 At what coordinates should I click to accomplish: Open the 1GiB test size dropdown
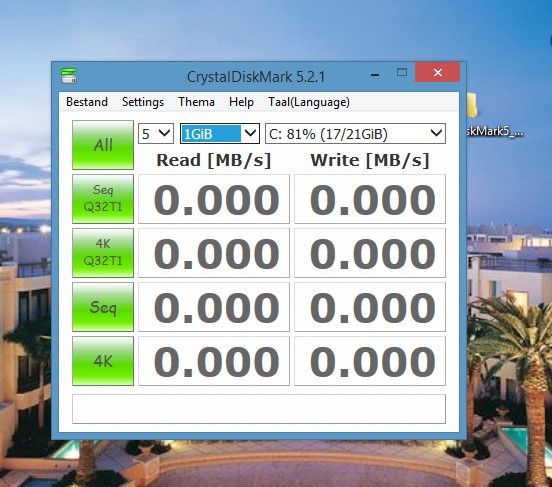pyautogui.click(x=220, y=133)
